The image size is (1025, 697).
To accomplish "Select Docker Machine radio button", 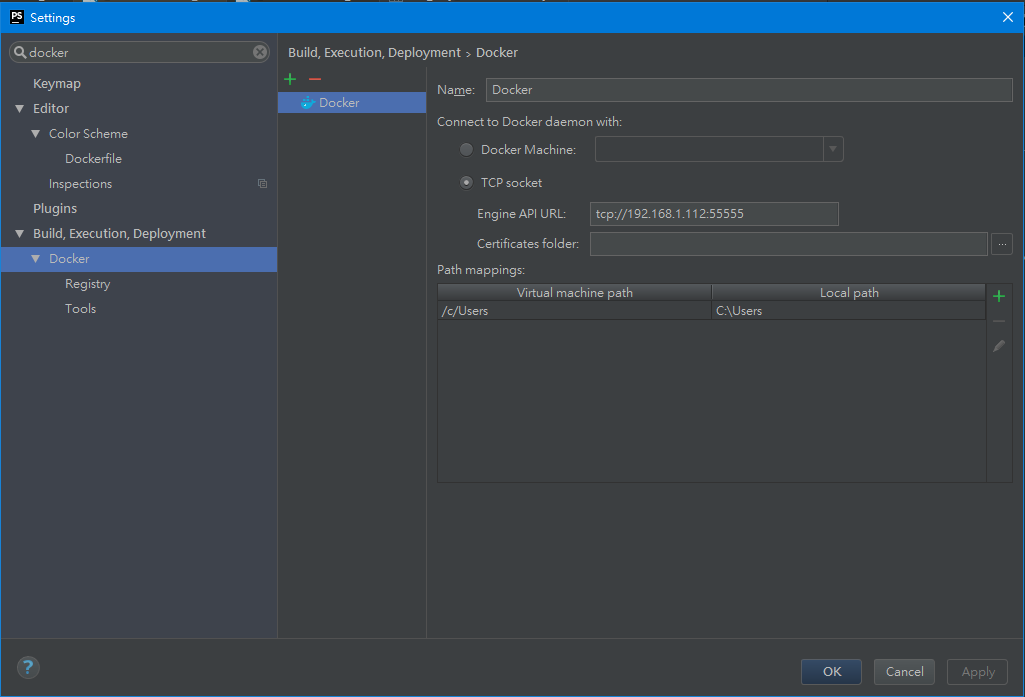I will coord(466,150).
